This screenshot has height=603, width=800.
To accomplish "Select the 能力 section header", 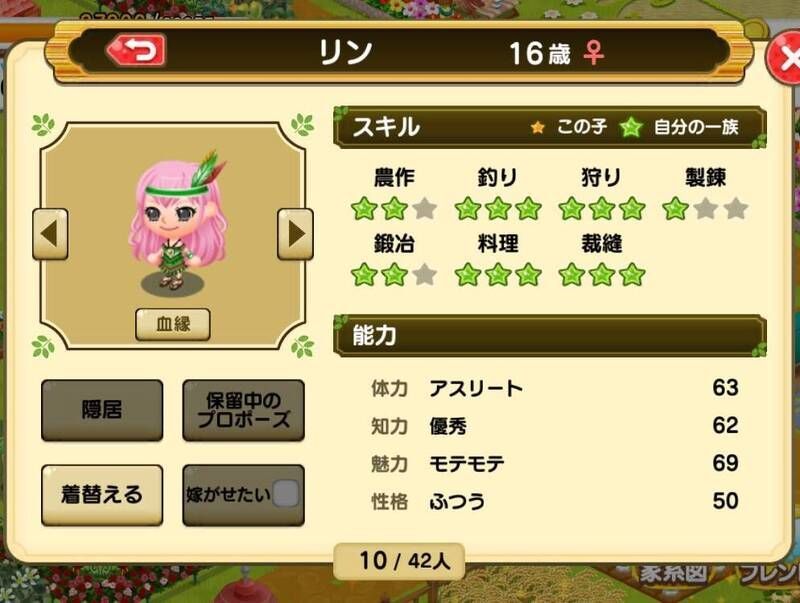I will click(549, 336).
